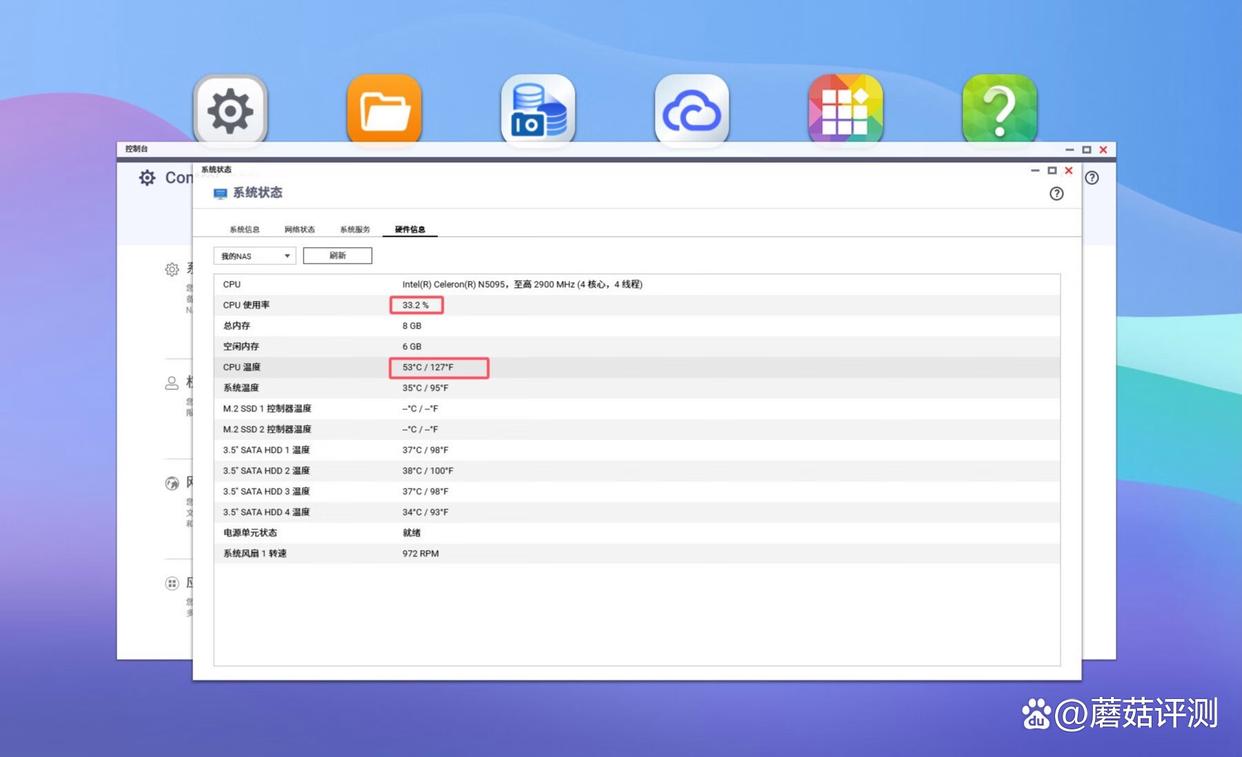Select applications grid icon in Control Panel sidebar
The width and height of the screenshot is (1242, 757).
[172, 583]
